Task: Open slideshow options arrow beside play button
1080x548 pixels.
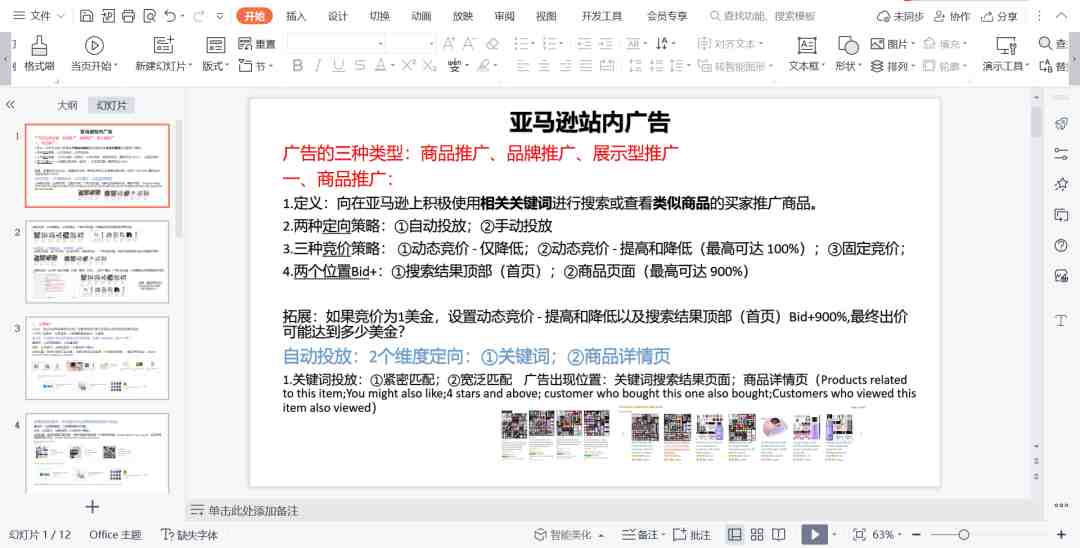Action: click(x=834, y=534)
